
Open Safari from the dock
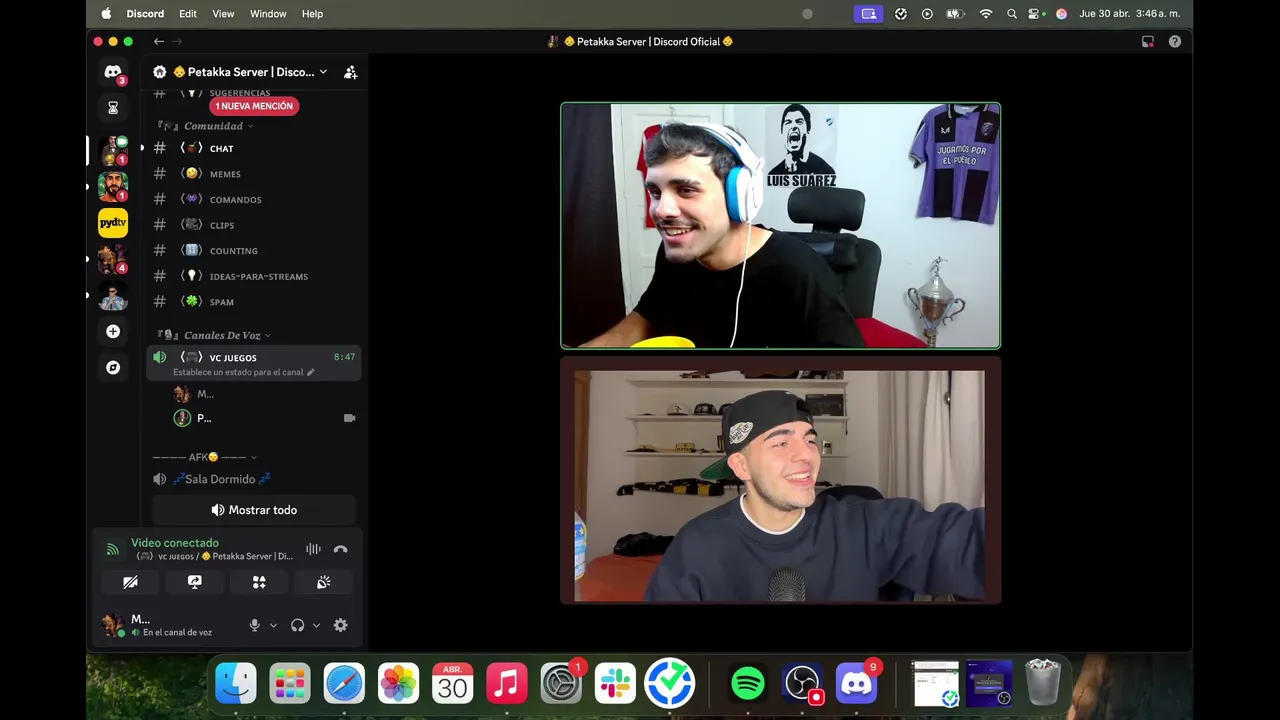pos(344,684)
